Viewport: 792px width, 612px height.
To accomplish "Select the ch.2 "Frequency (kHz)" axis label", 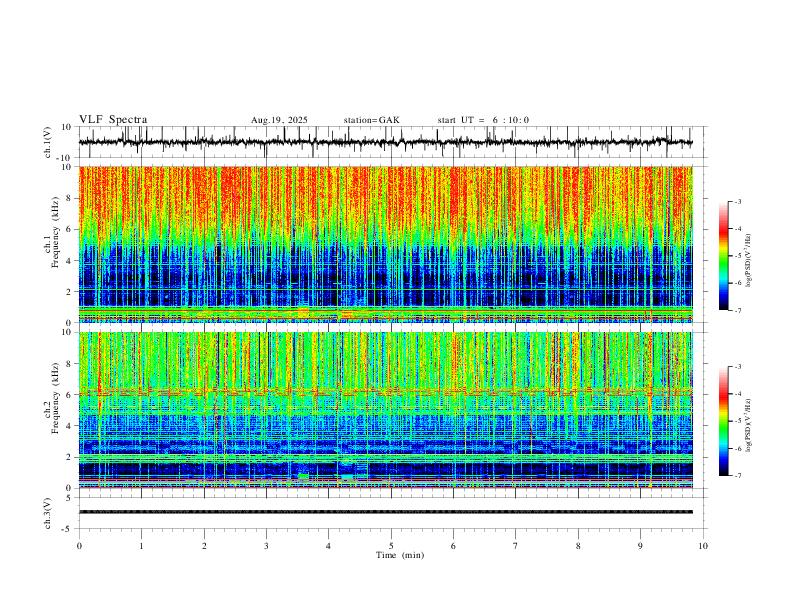I will (x=55, y=398).
